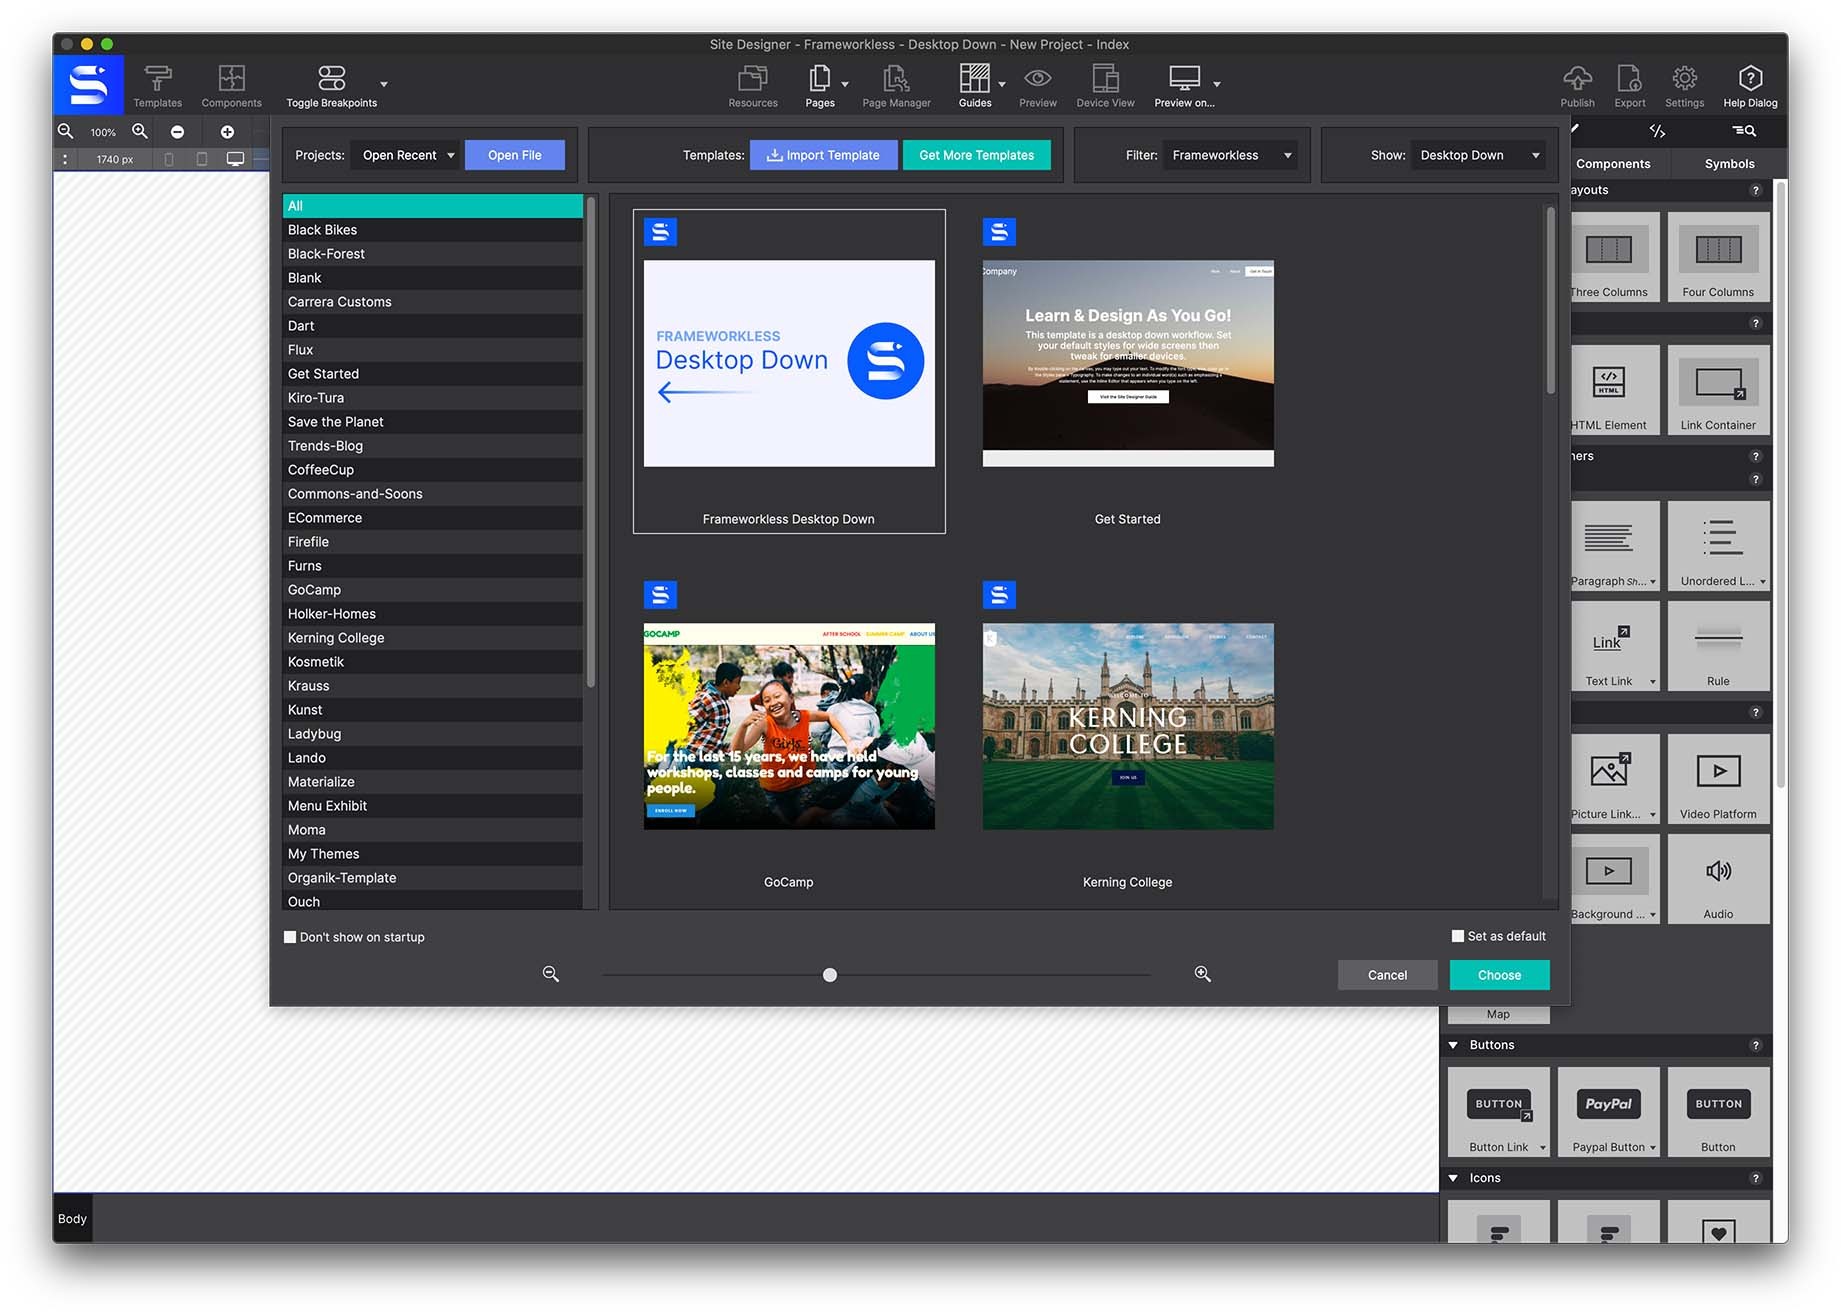Click the Cancel button
The height and width of the screenshot is (1312, 1841).
(x=1387, y=975)
